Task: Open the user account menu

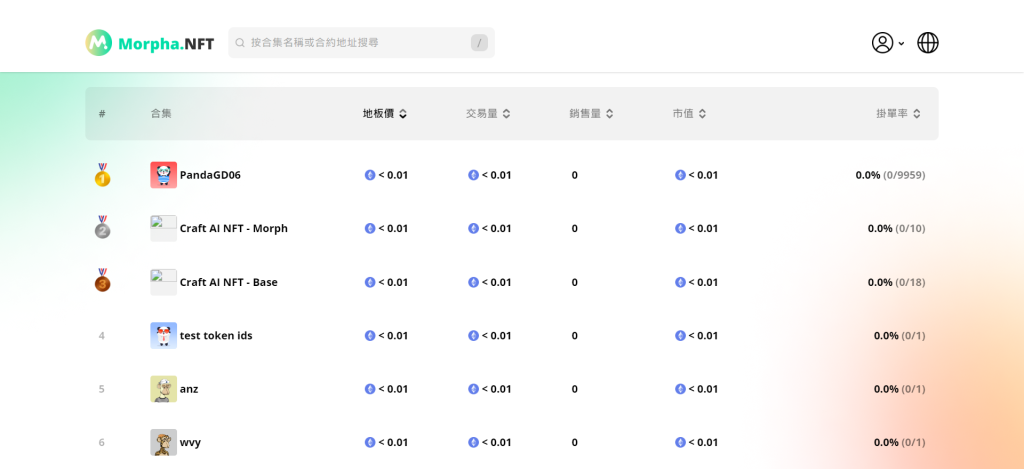Action: point(886,43)
